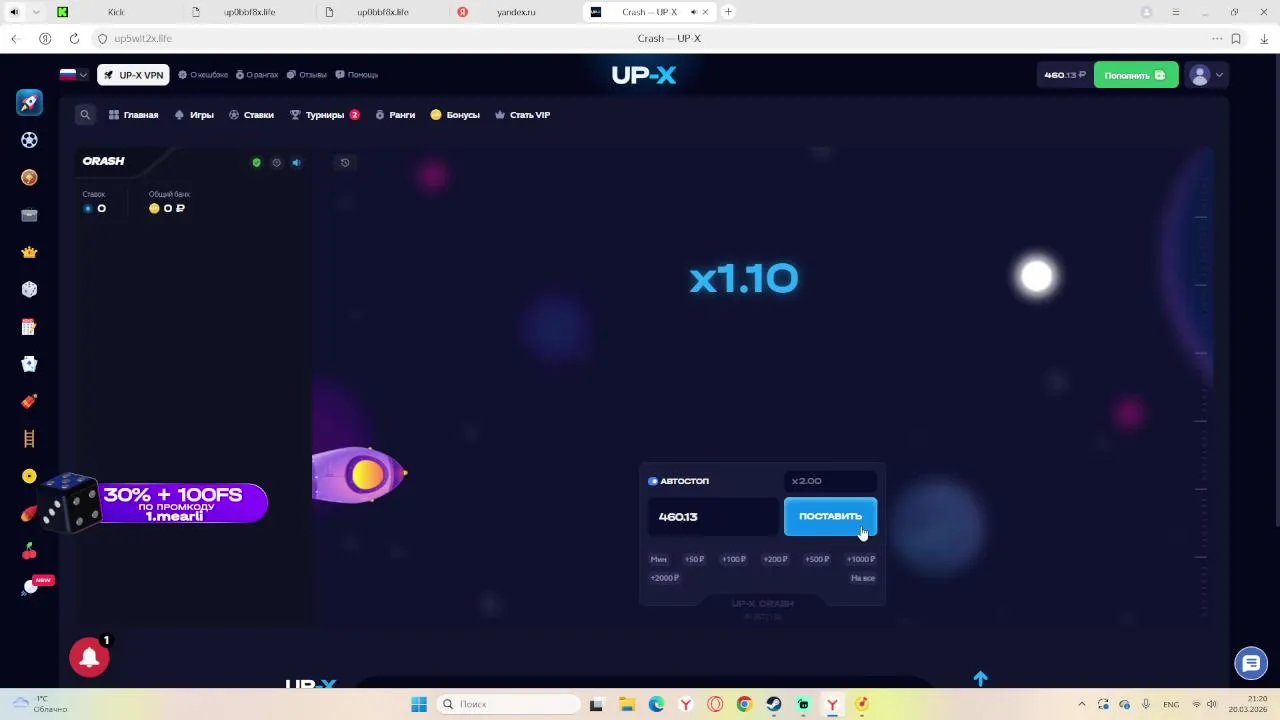
Task: Add +2000 ₽ to the bet
Action: pyautogui.click(x=664, y=578)
